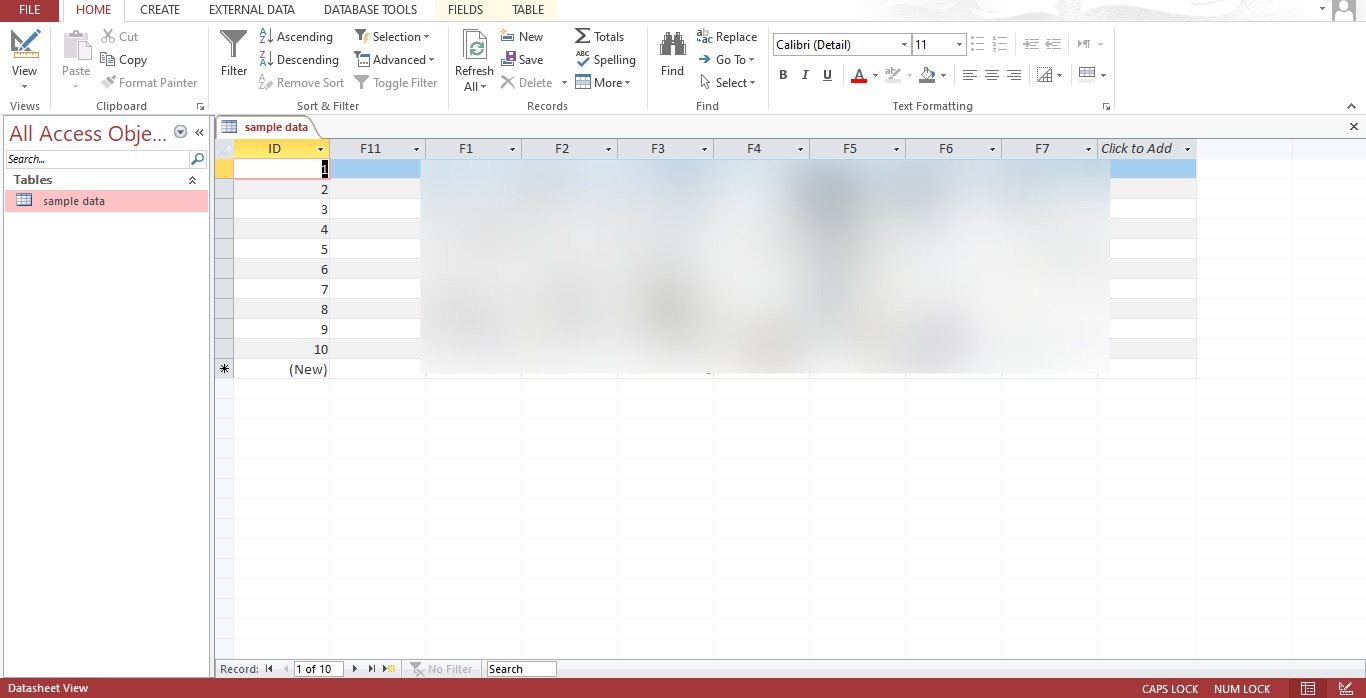Click Replace in Find group
Viewport: 1366px width, 698px height.
[727, 36]
